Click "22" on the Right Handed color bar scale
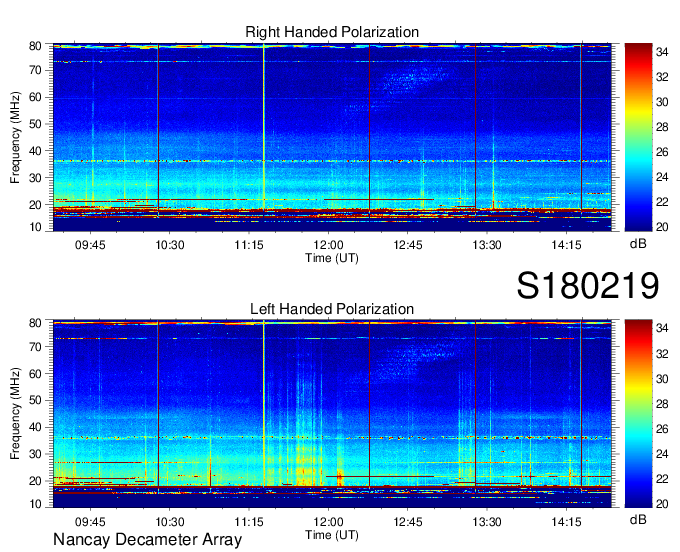The width and height of the screenshot is (680, 552). click(x=662, y=202)
